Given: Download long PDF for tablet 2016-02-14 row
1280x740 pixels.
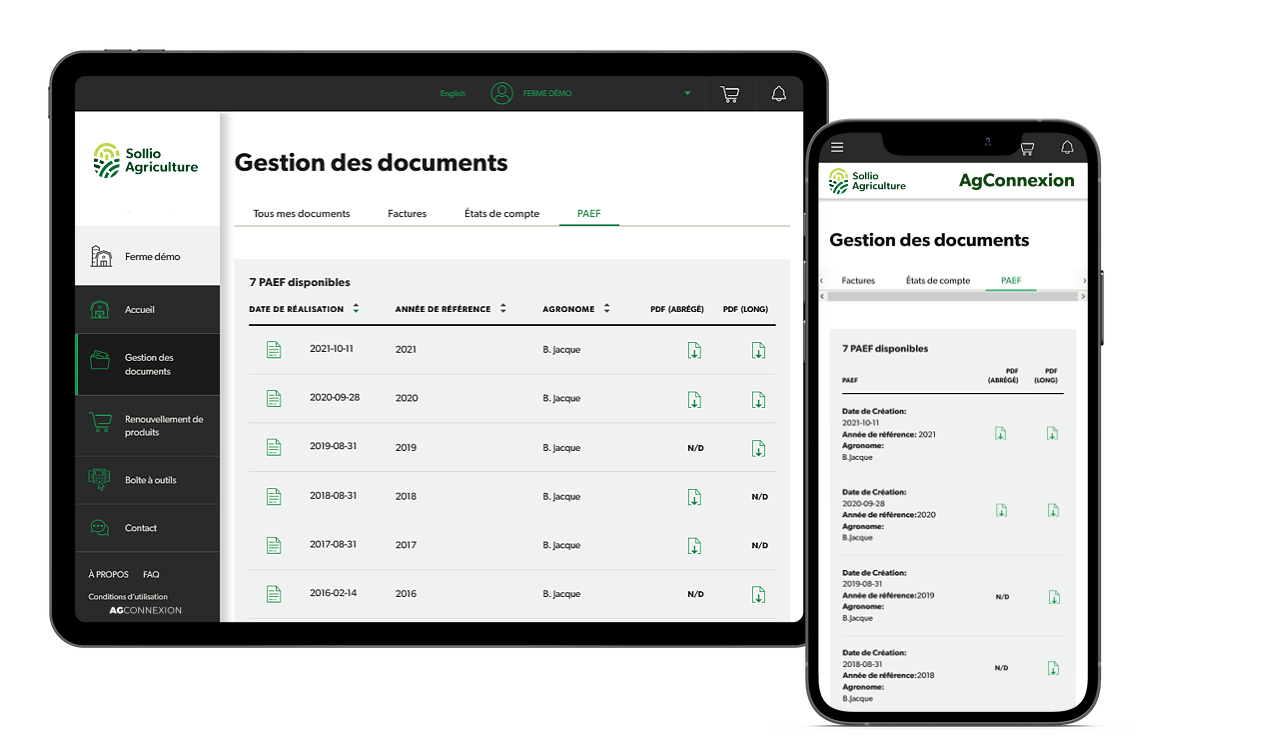Looking at the screenshot, I should pos(759,594).
